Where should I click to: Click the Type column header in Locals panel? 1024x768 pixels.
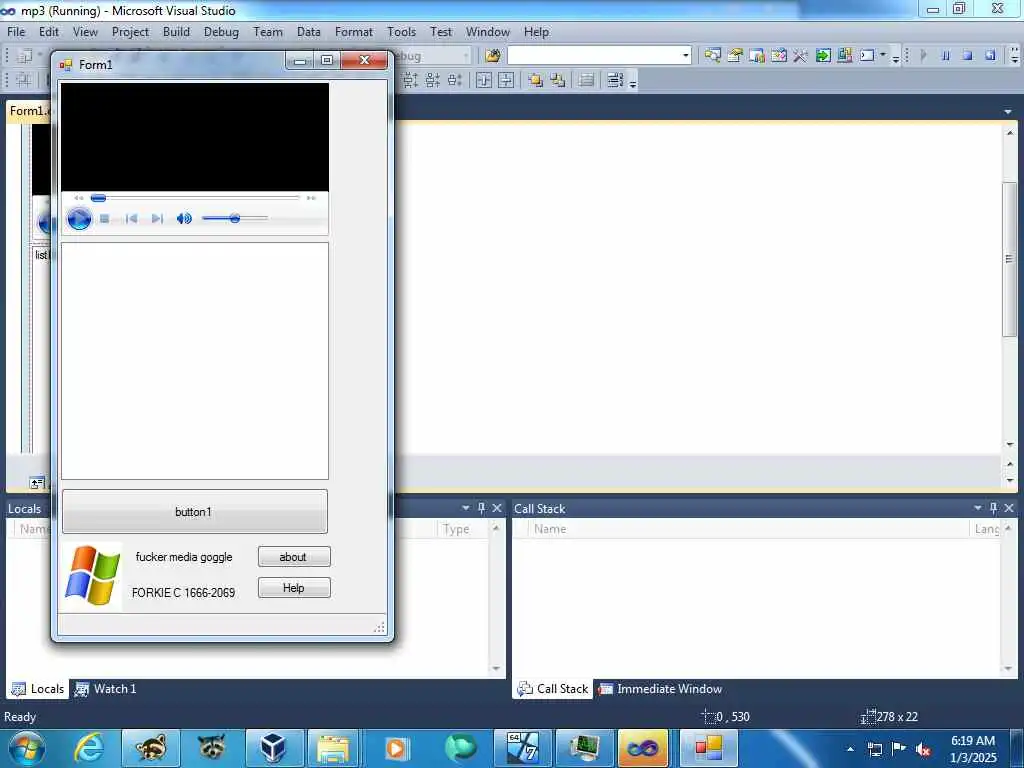click(x=462, y=528)
